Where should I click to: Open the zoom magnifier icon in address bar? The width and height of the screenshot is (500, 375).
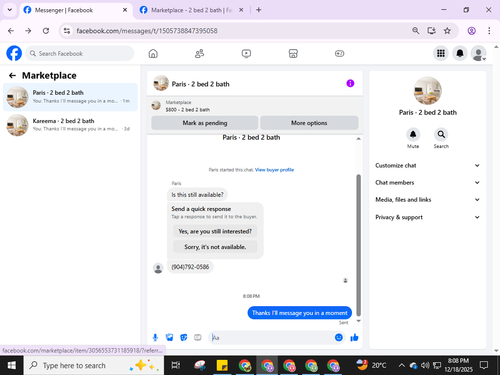pos(415,31)
